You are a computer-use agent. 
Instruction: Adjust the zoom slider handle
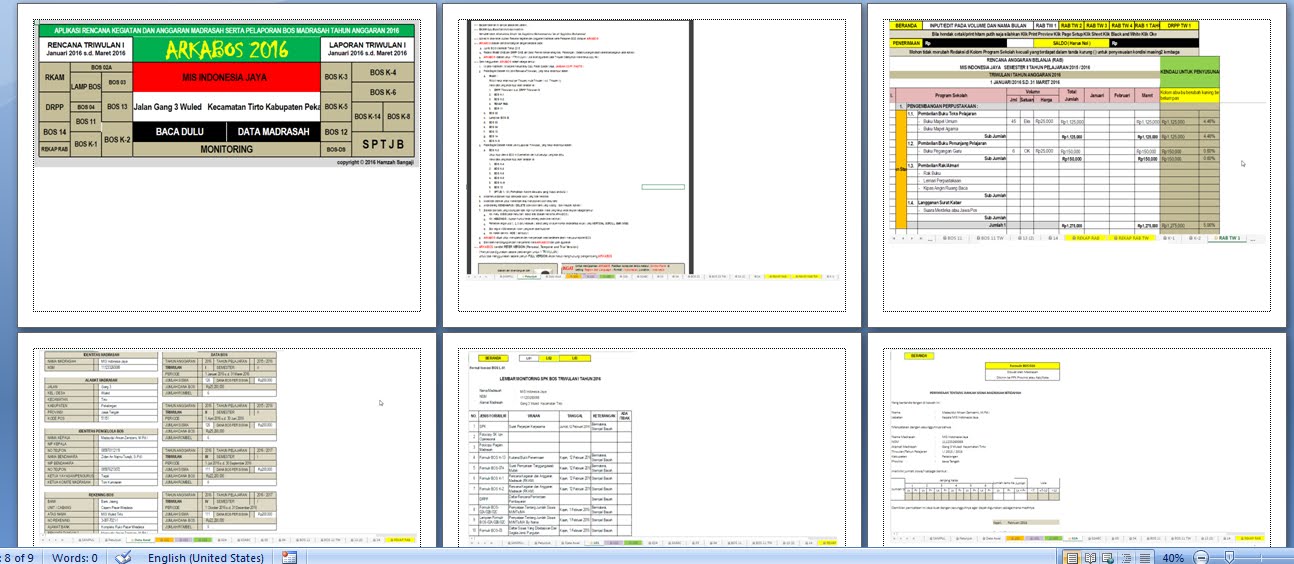(1229, 557)
